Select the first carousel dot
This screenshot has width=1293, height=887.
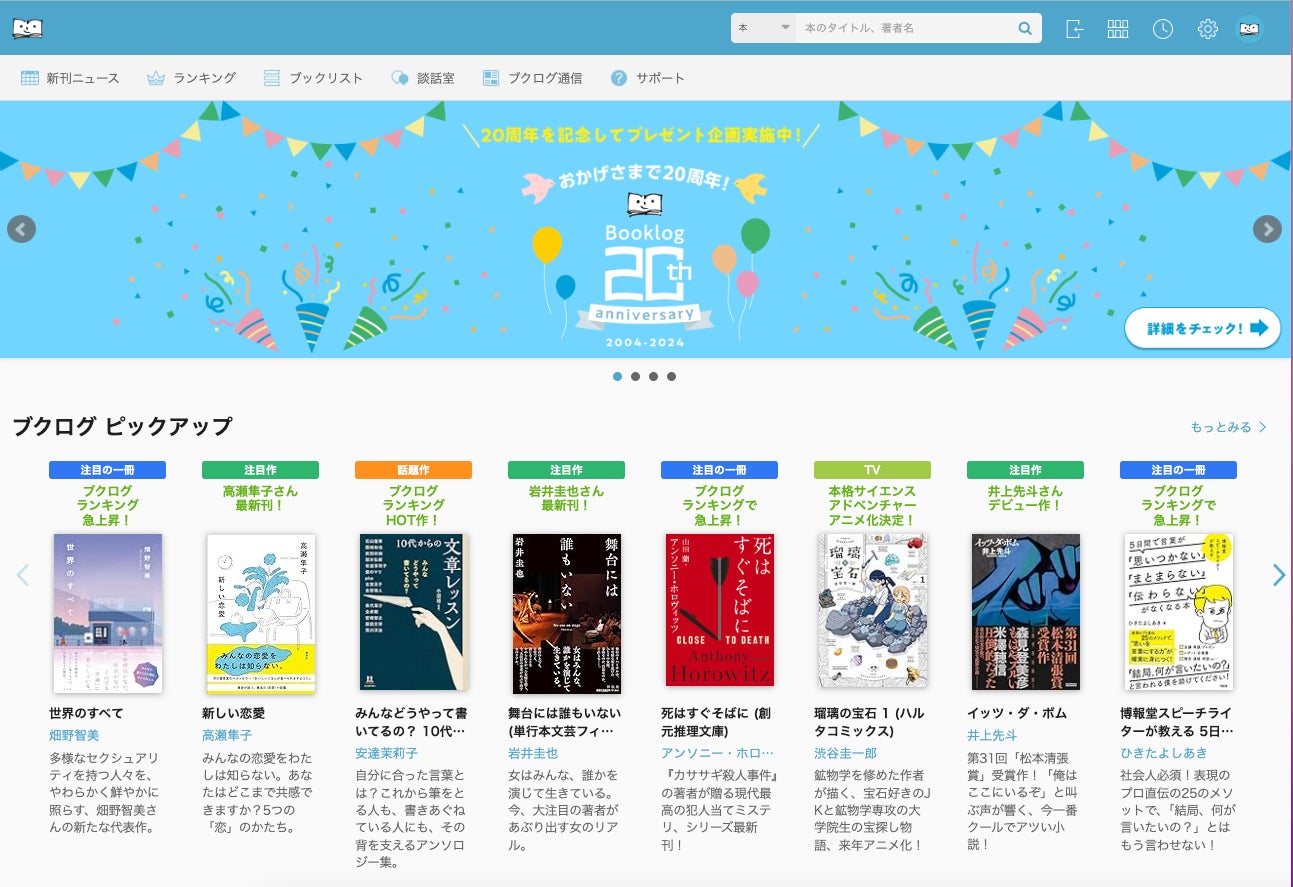tap(617, 377)
